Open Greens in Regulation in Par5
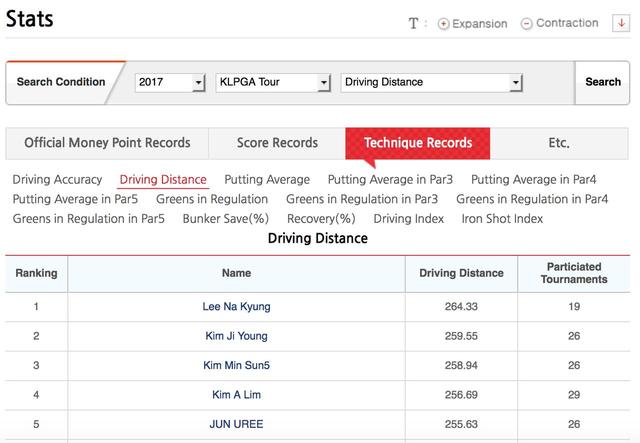 pos(89,219)
